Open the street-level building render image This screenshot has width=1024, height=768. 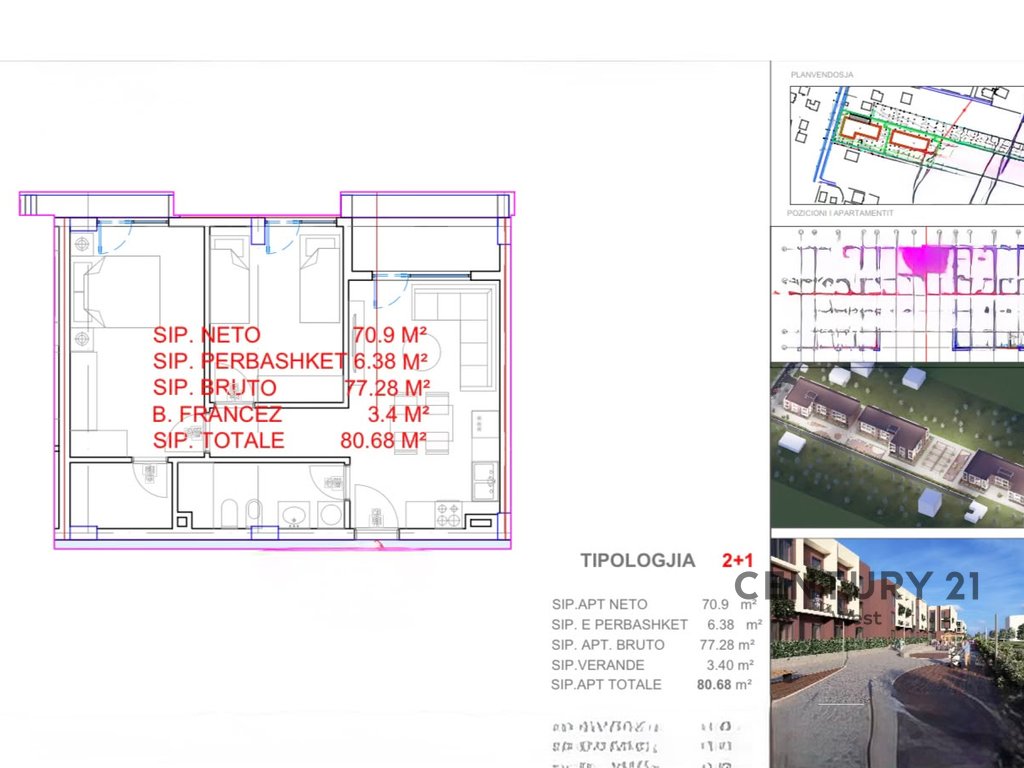(898, 653)
